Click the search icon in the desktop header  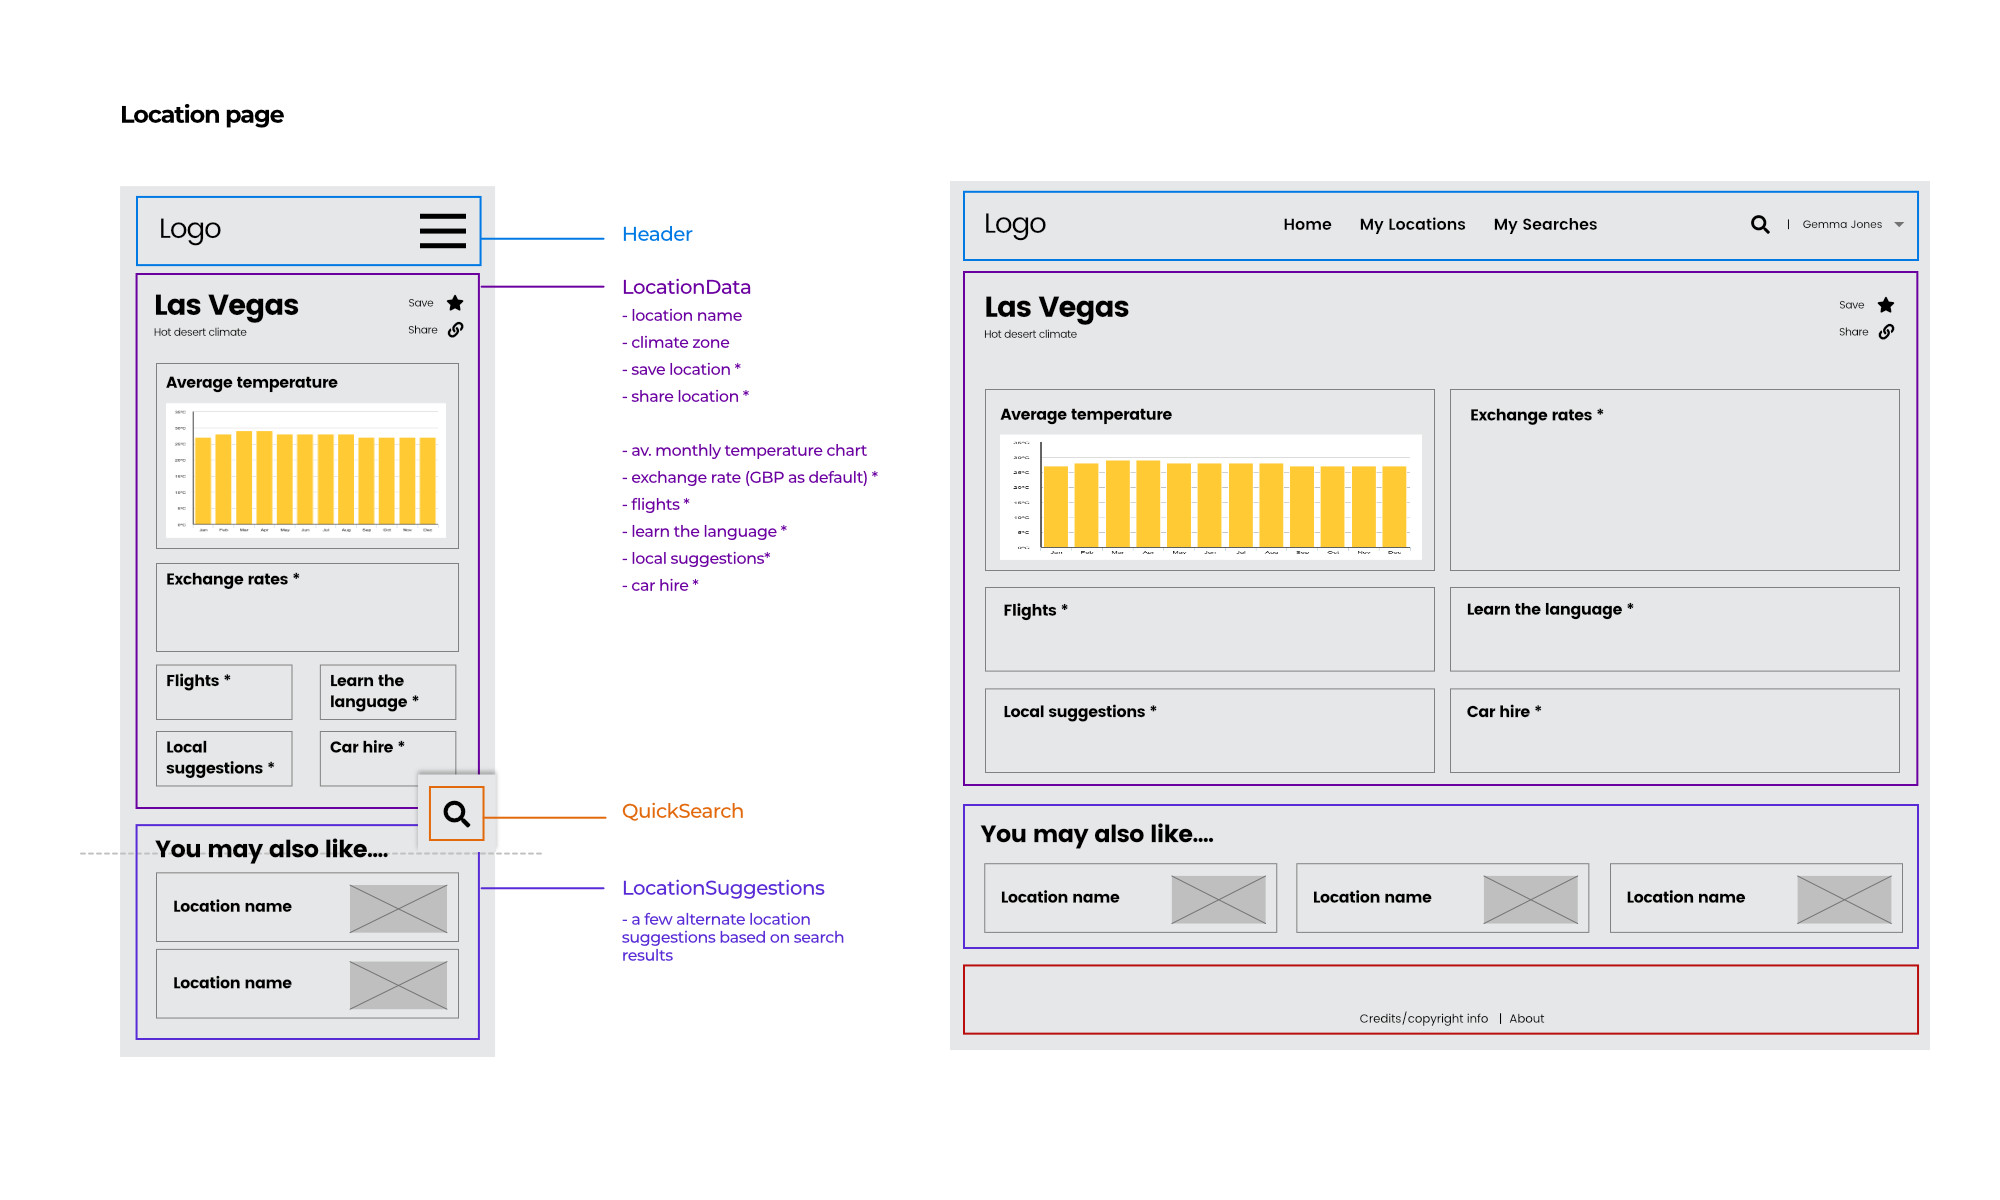coord(1759,225)
